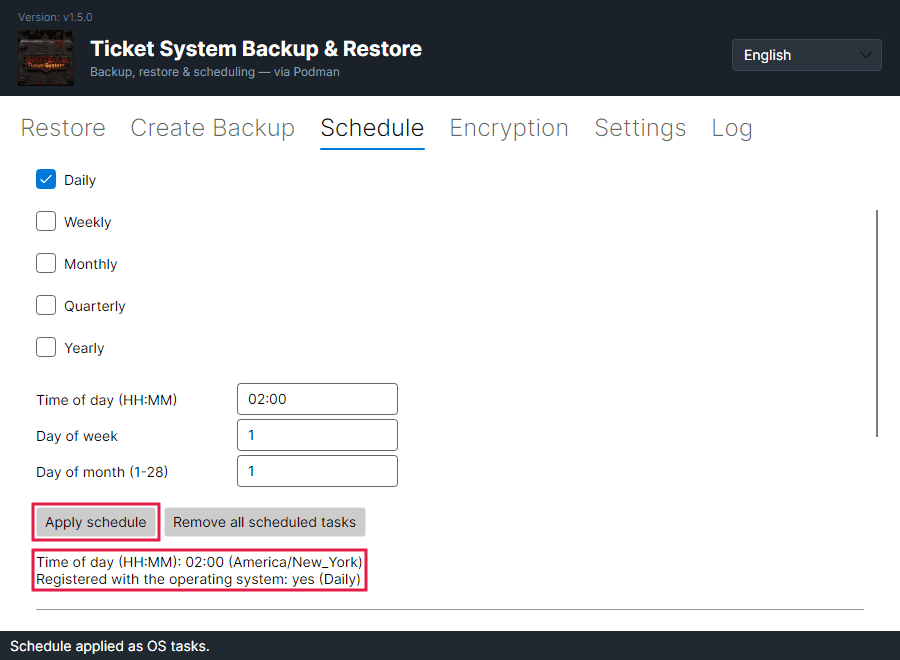Click the vertical scrollbar on right

876,323
